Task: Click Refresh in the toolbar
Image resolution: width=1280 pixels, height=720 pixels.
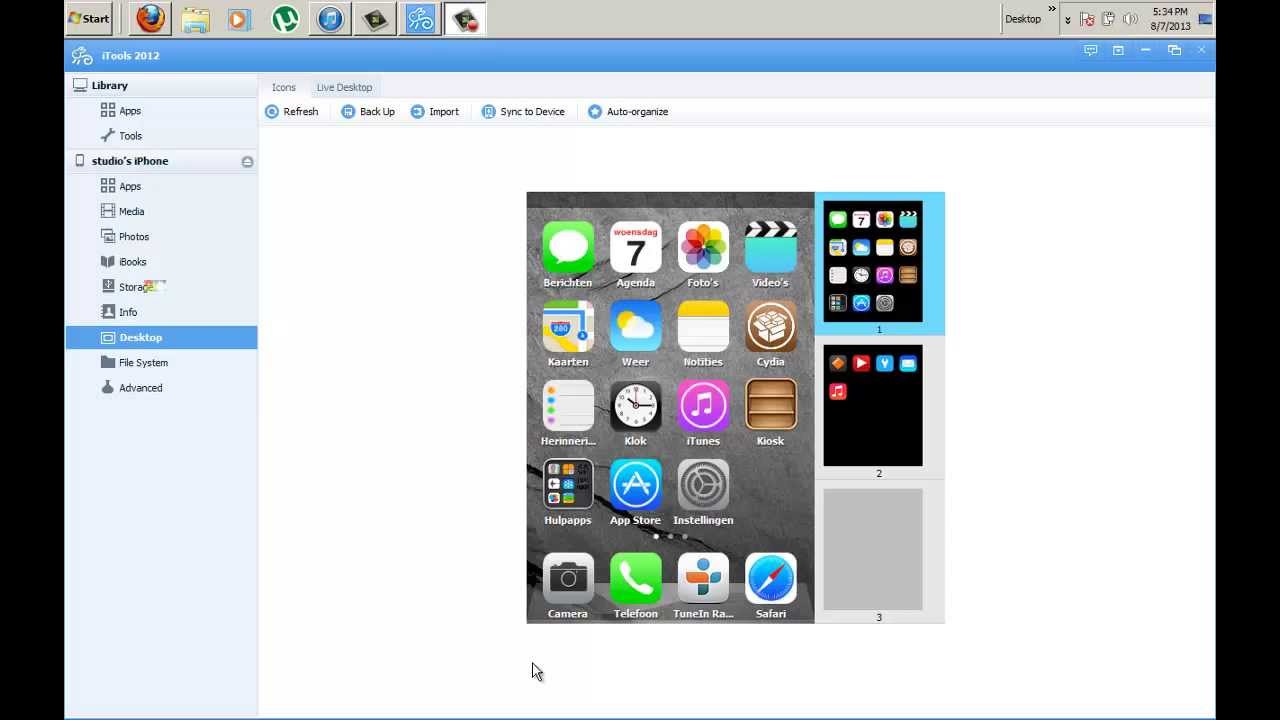Action: pyautogui.click(x=291, y=112)
